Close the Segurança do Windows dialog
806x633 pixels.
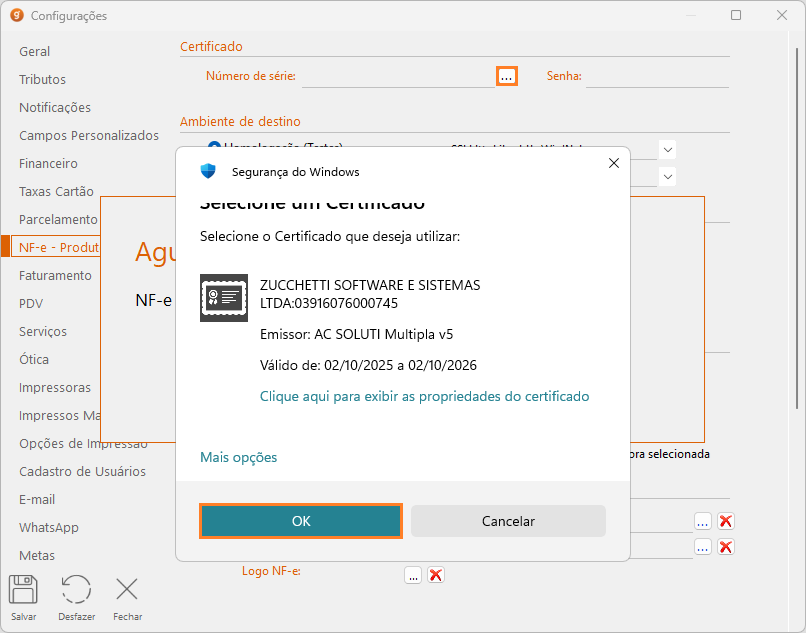(x=612, y=164)
